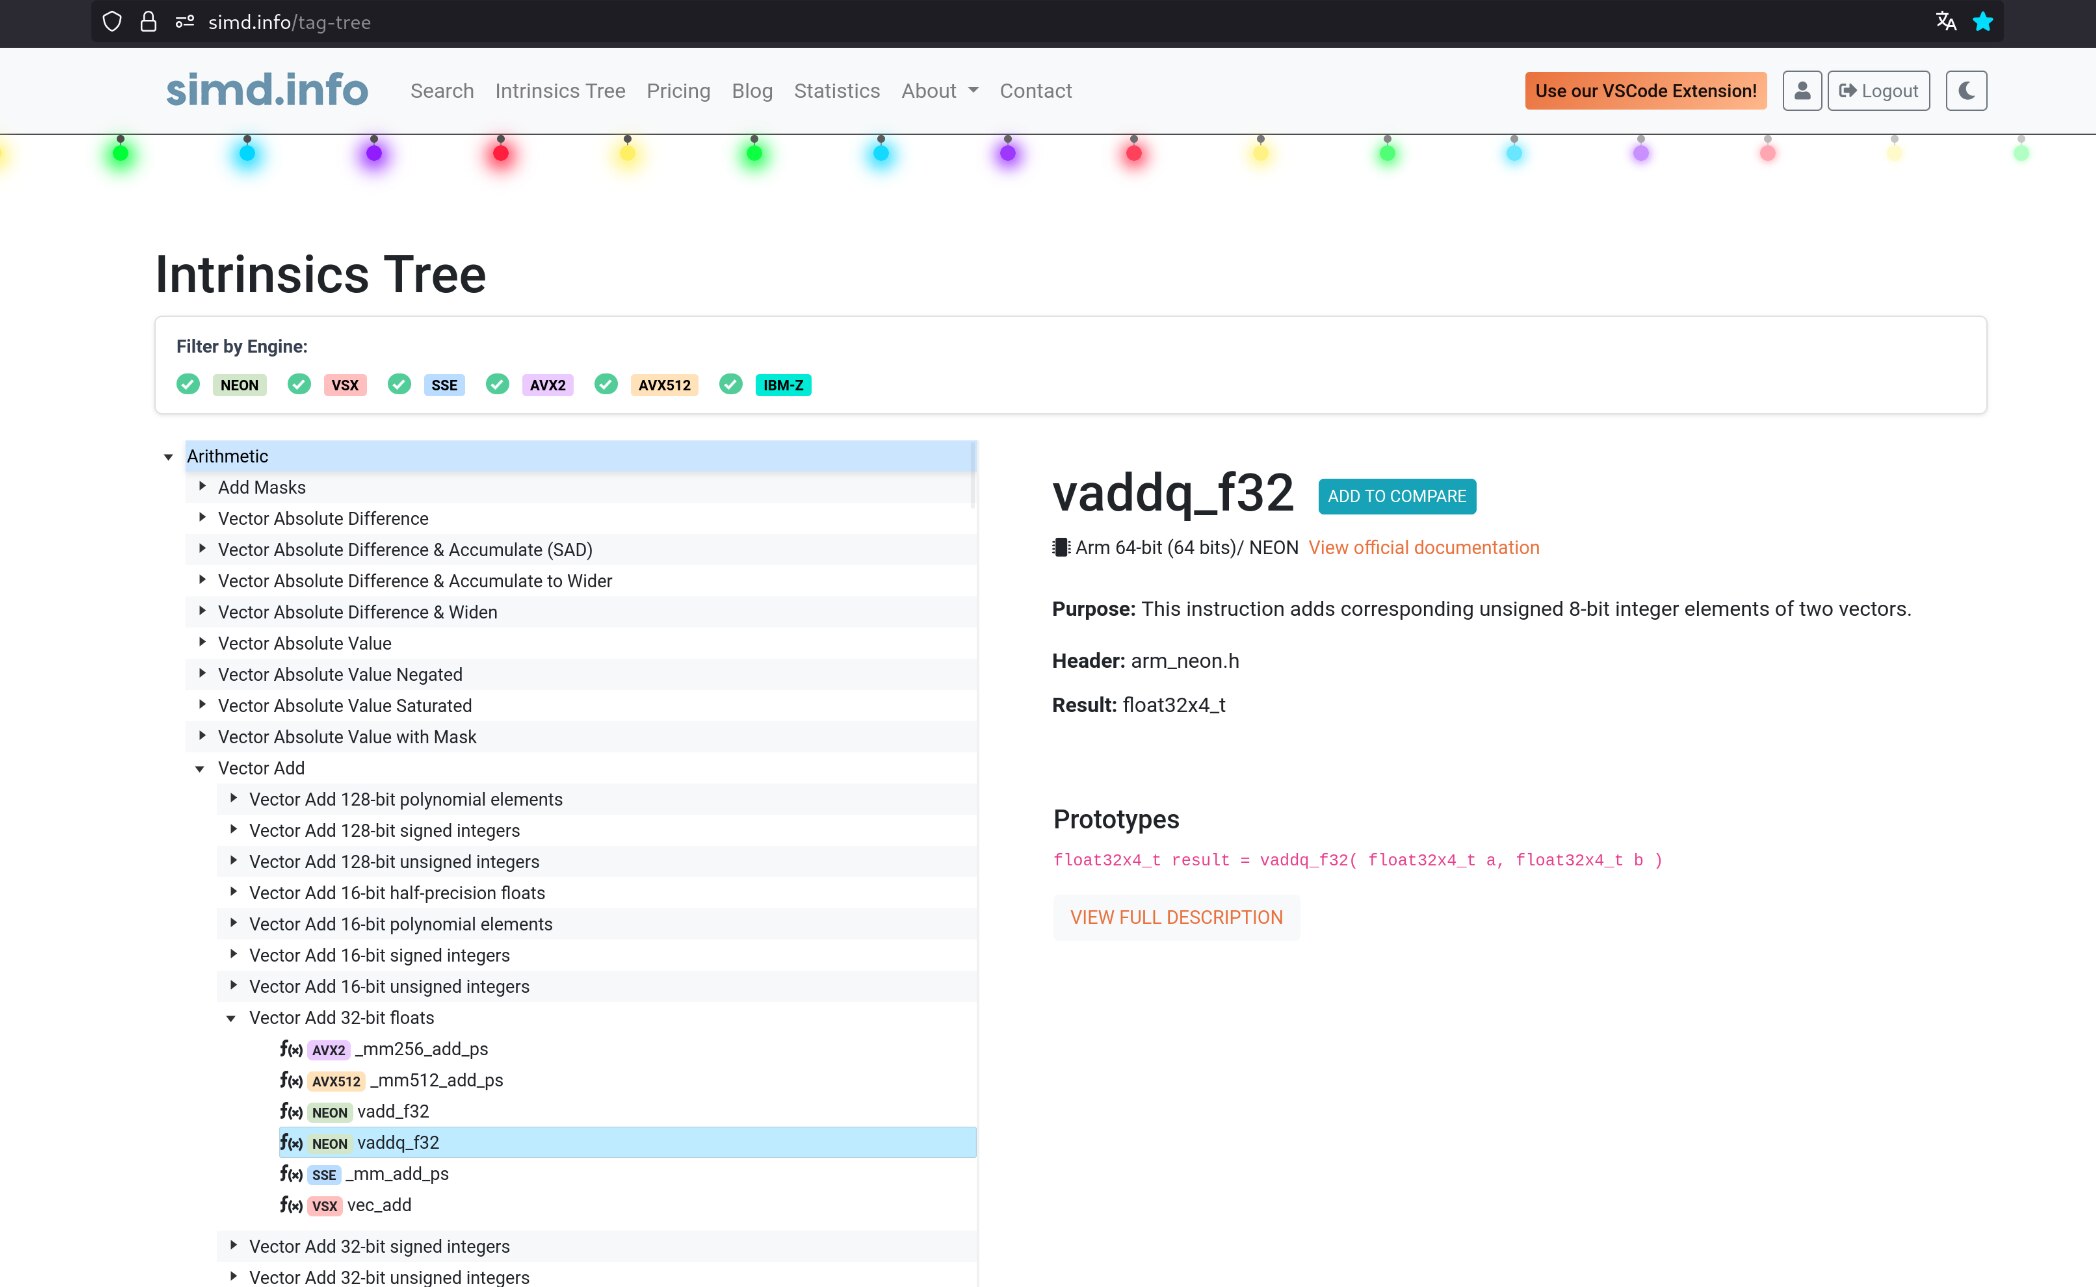Image resolution: width=2096 pixels, height=1287 pixels.
Task: Collapse the Arithmetic tree node
Action: point(168,457)
